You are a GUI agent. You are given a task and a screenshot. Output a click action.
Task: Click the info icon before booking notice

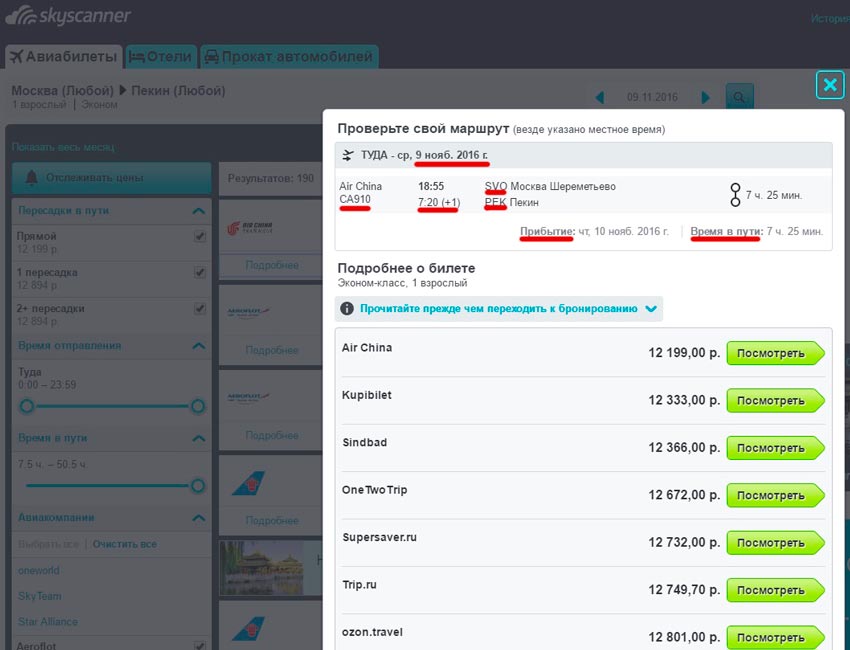click(x=347, y=309)
